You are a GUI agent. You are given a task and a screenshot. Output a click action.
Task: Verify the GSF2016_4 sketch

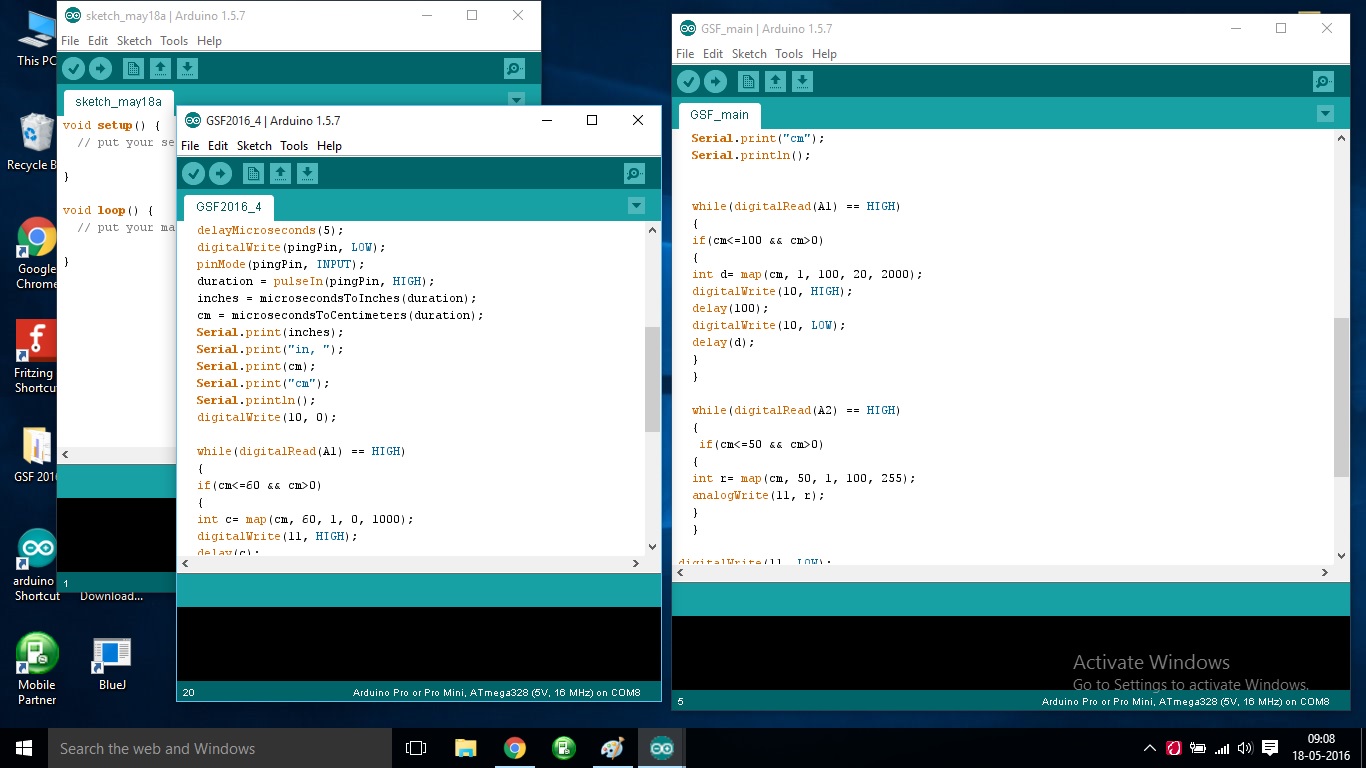coord(193,173)
